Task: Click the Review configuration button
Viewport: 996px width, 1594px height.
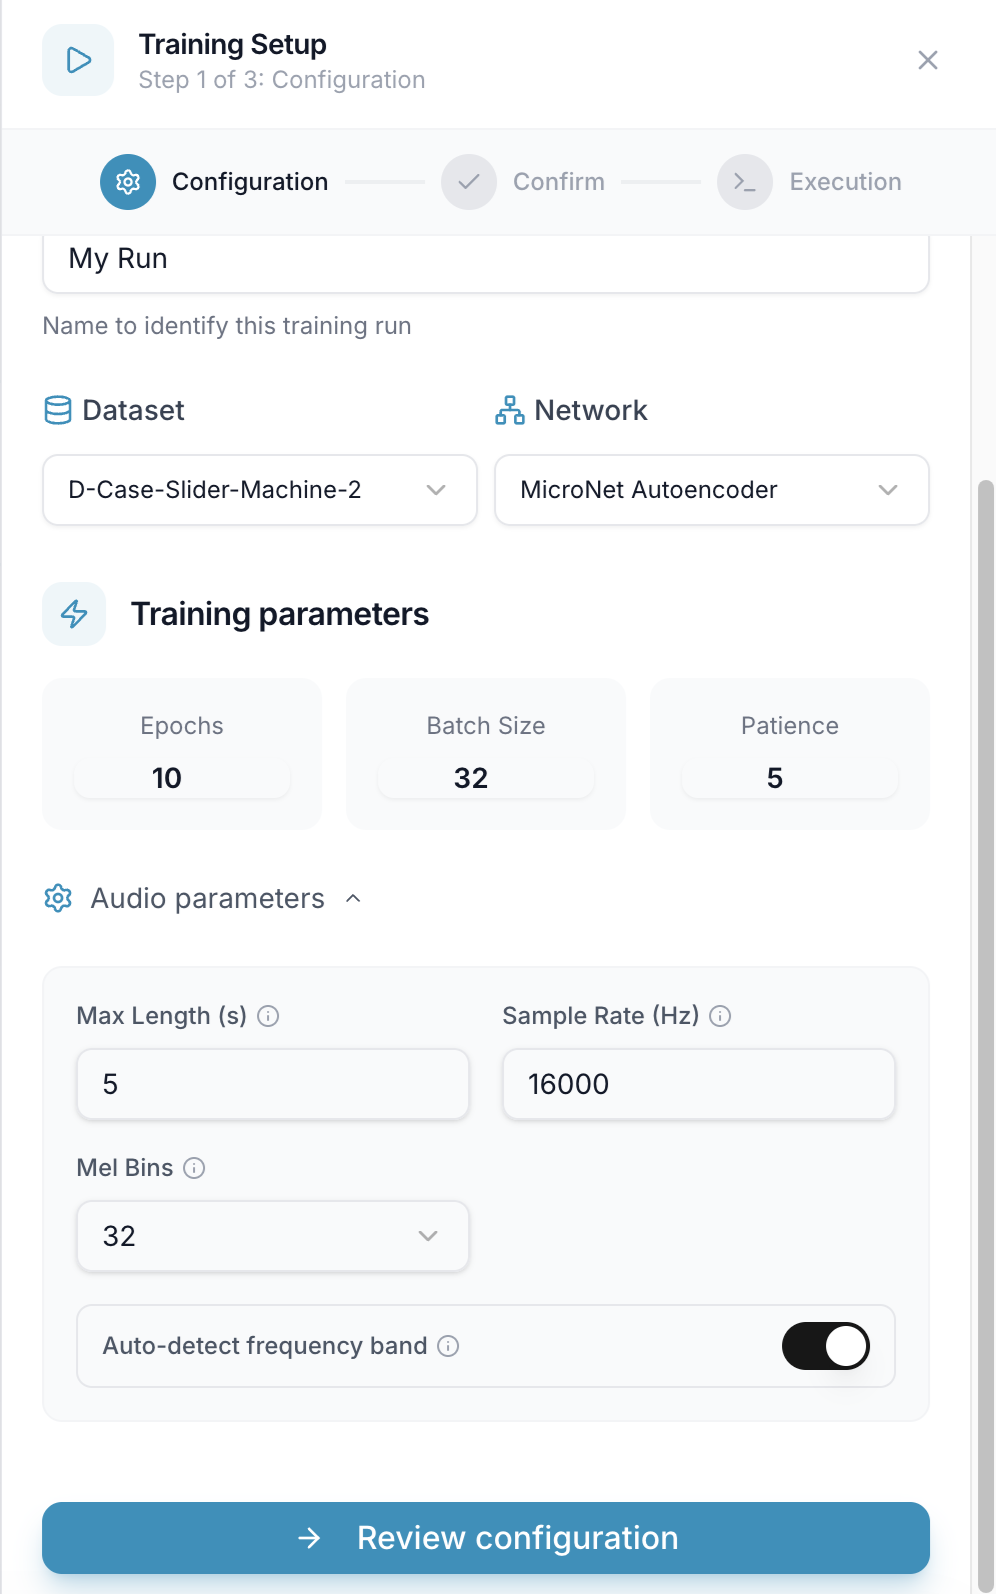Action: pos(486,1538)
